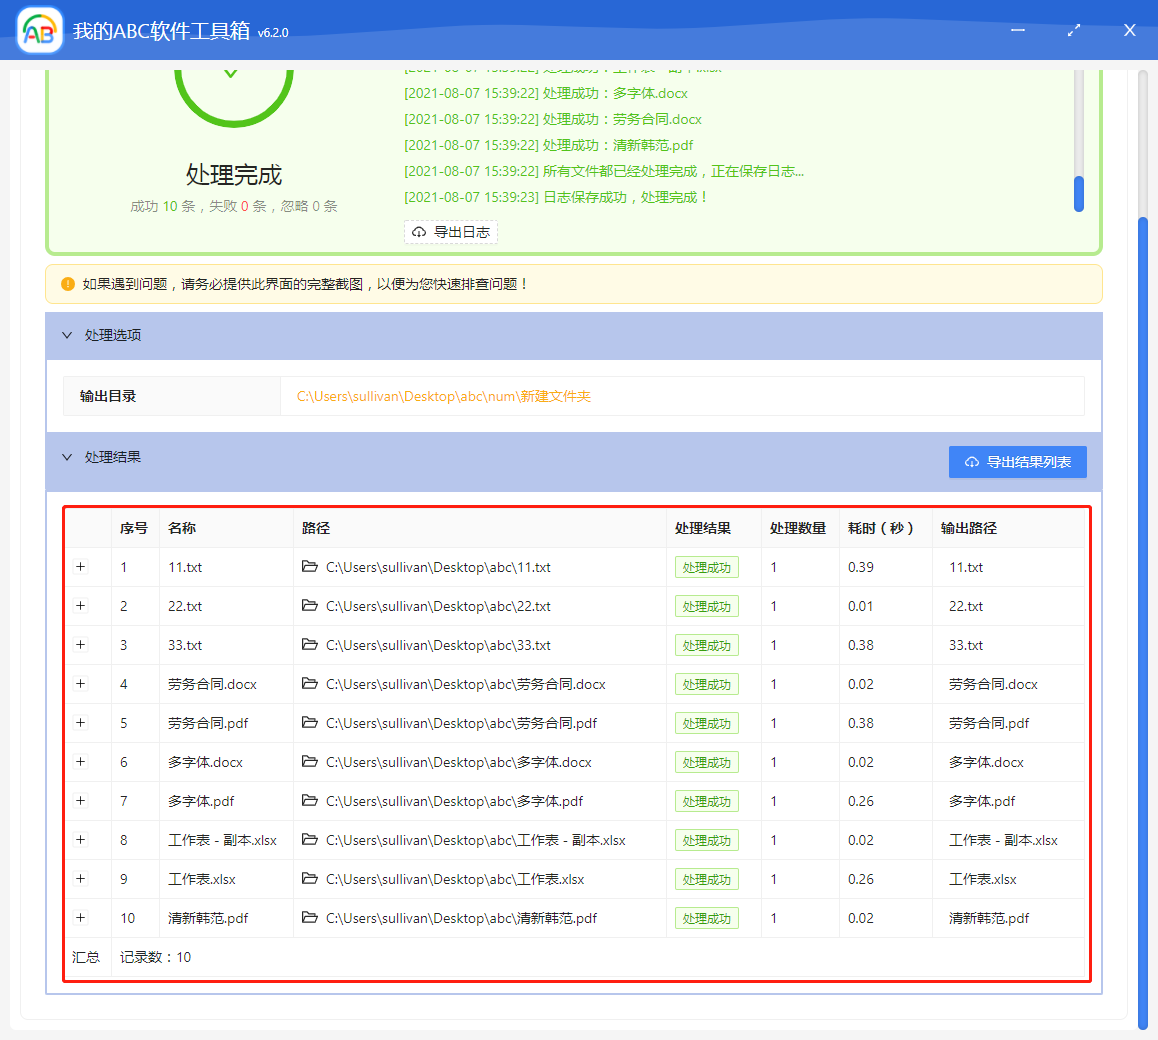1158x1040 pixels.
Task: Click the 处理成功 badge on row 7
Action: 707,801
